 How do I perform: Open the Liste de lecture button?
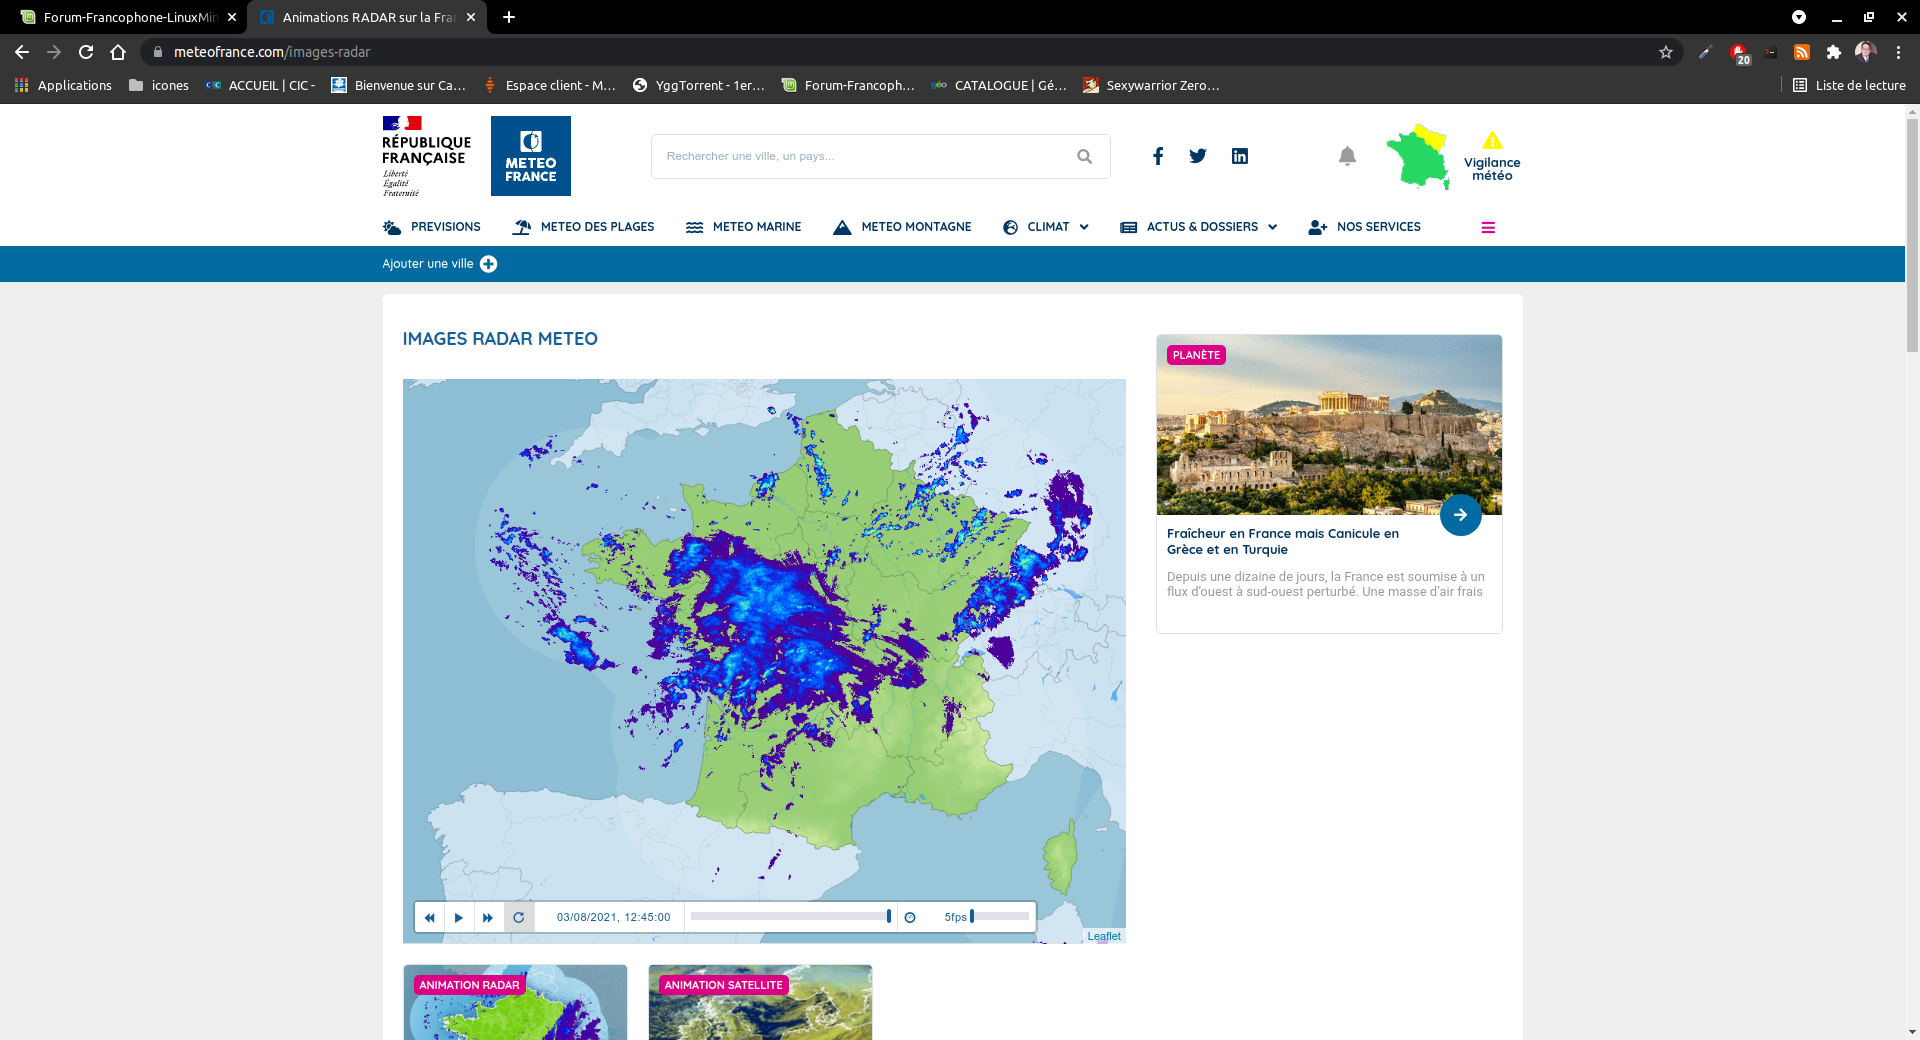click(x=1850, y=85)
